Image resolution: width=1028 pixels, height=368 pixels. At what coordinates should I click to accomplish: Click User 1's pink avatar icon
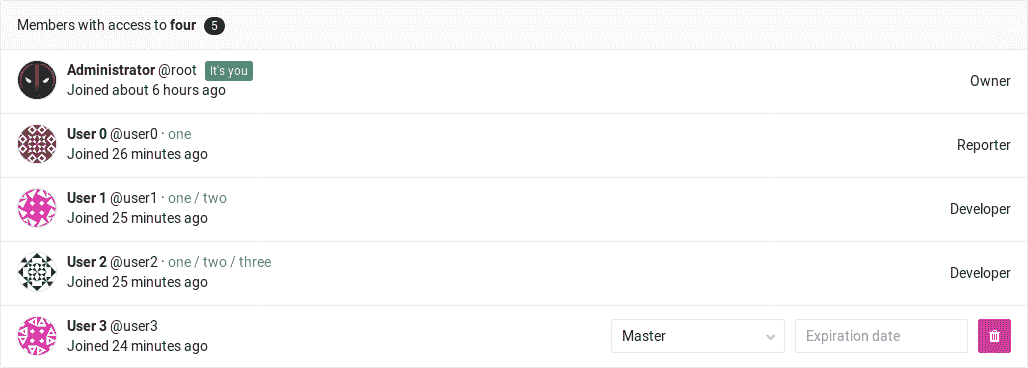pos(37,208)
